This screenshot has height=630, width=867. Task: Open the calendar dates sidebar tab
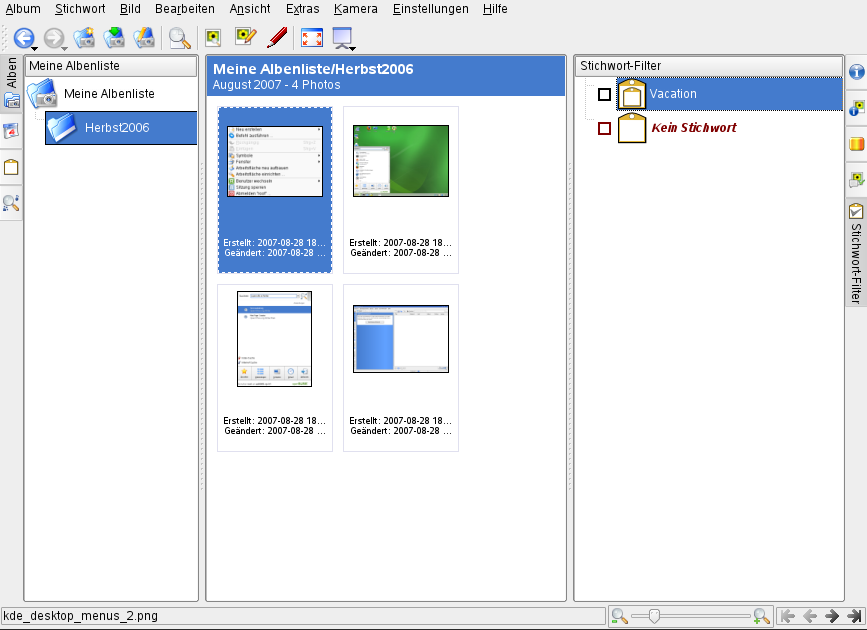(x=11, y=131)
